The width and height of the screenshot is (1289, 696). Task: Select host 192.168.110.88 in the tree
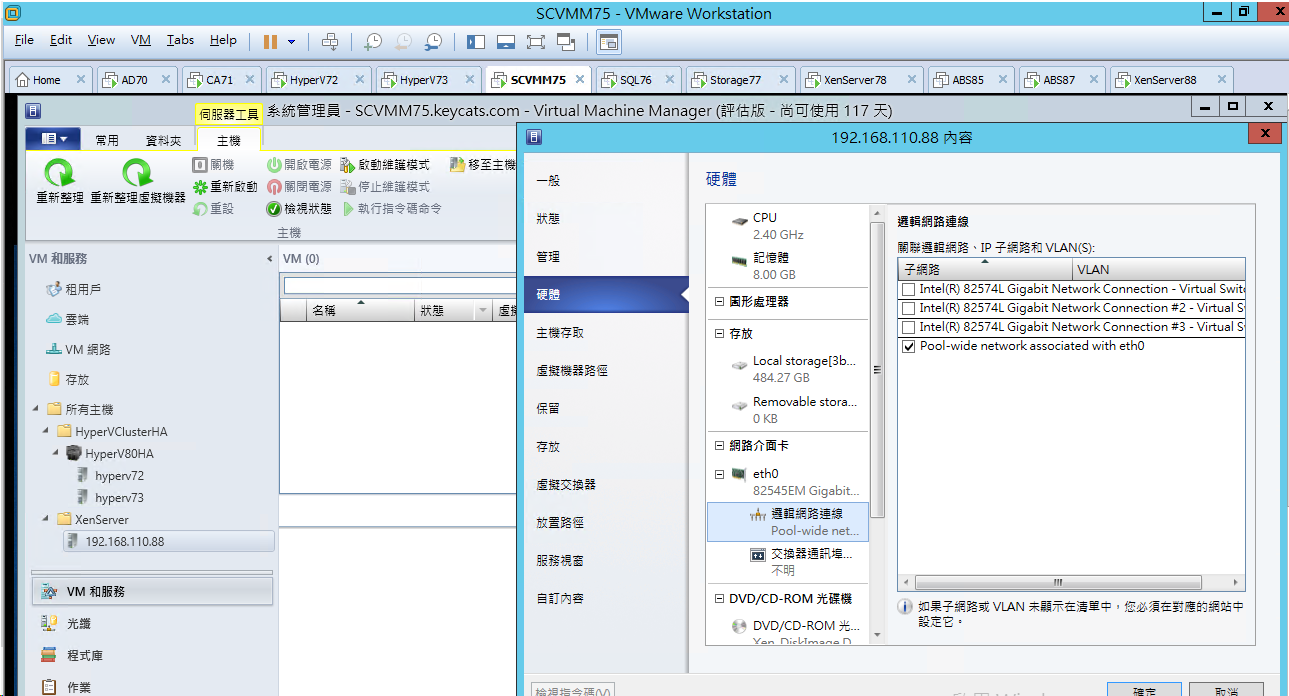click(x=168, y=541)
